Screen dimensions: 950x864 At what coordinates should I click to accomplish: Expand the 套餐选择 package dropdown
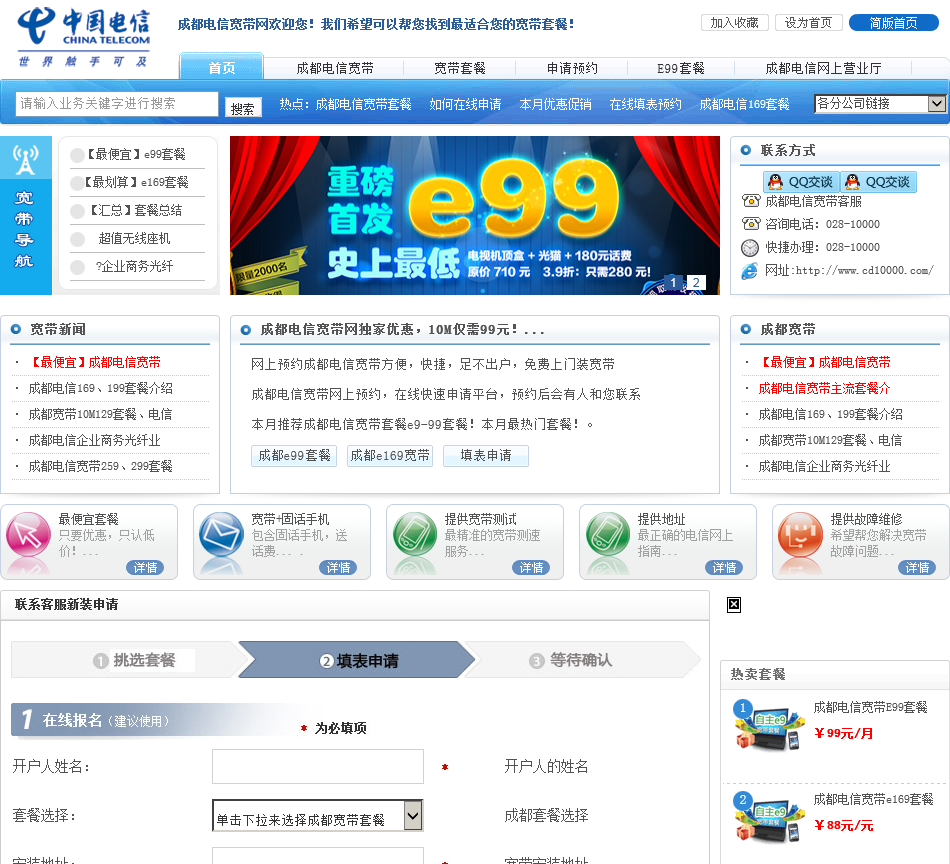(317, 816)
